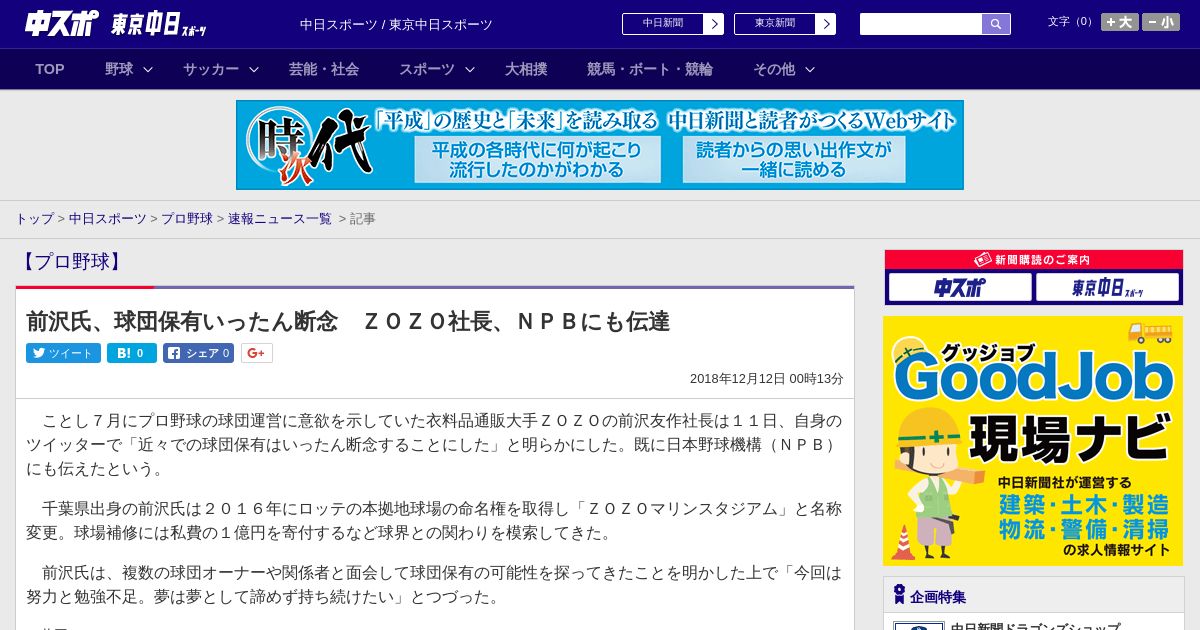1200x630 pixels.
Task: Click the search magnifier button
Action: coord(996,24)
